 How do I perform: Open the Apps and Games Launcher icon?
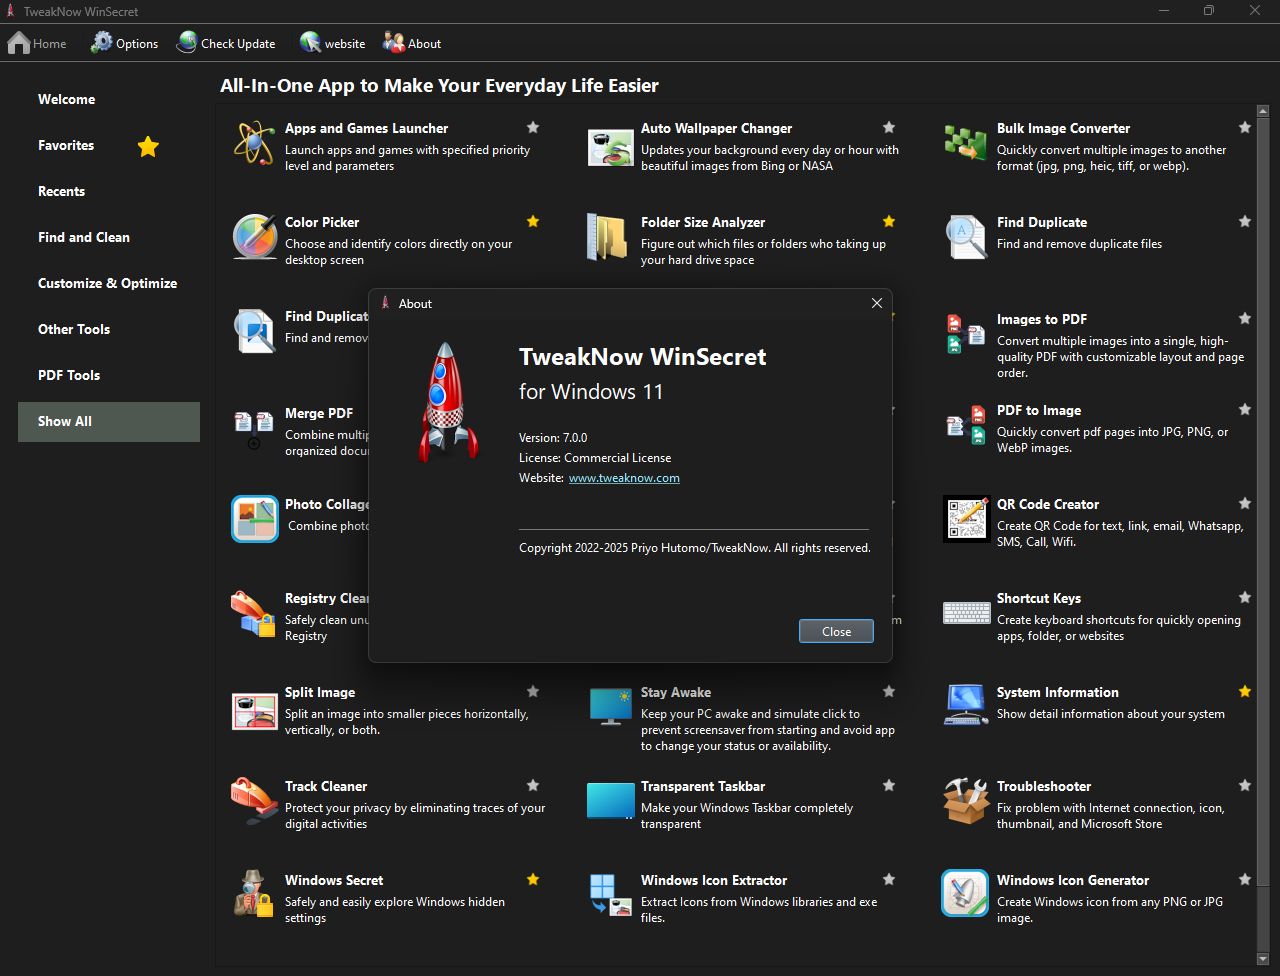254,143
